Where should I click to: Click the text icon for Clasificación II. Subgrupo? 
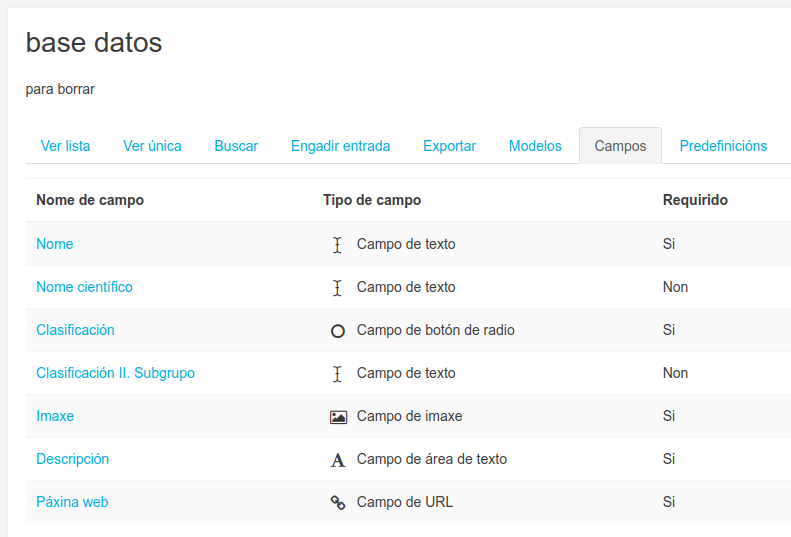click(x=338, y=373)
